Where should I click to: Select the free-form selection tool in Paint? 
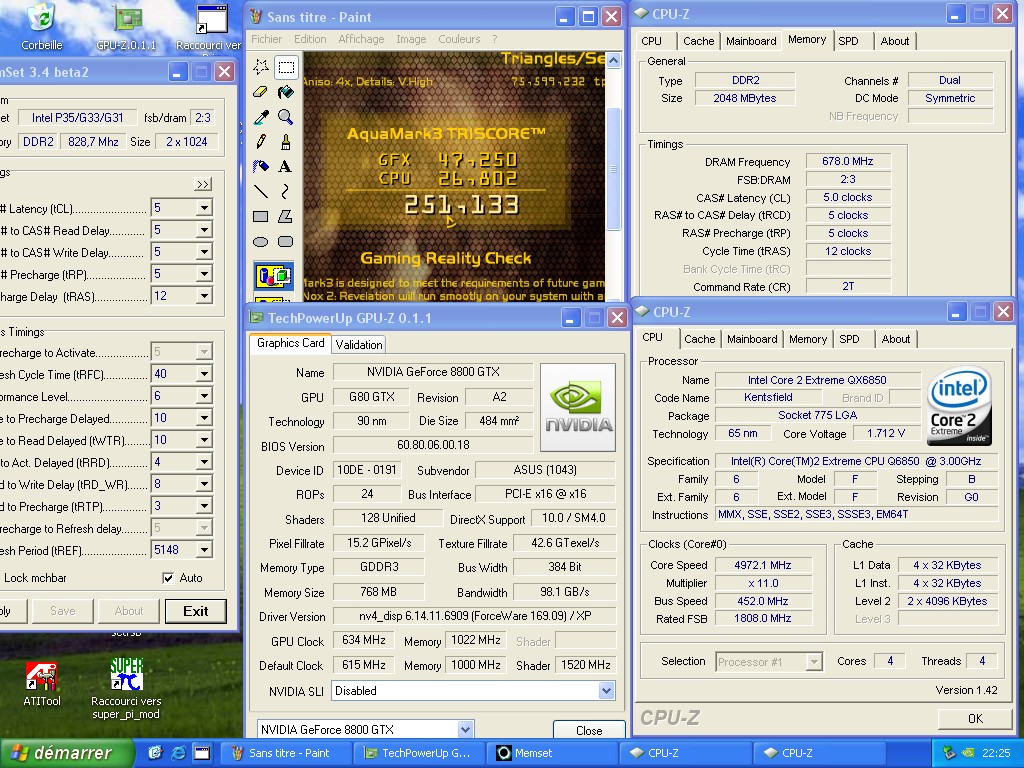[x=261, y=67]
